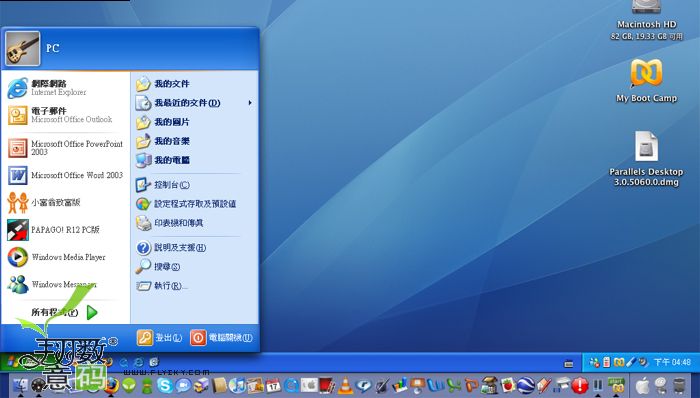Screen dimensions: 700x398
Task: Open green alien icon app in Dock
Action: (129, 385)
